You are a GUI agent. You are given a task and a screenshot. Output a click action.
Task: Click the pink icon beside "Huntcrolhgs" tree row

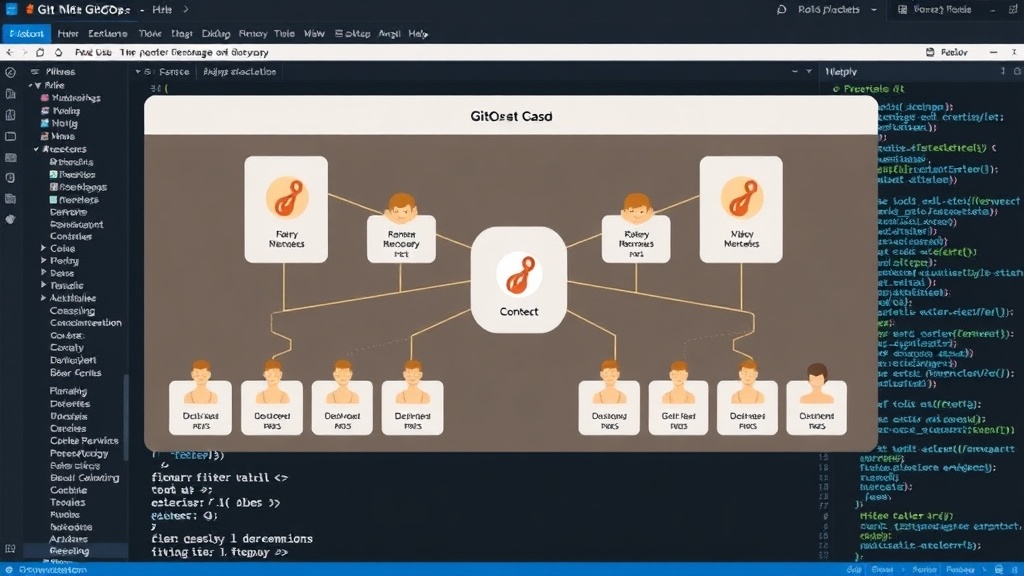44,98
